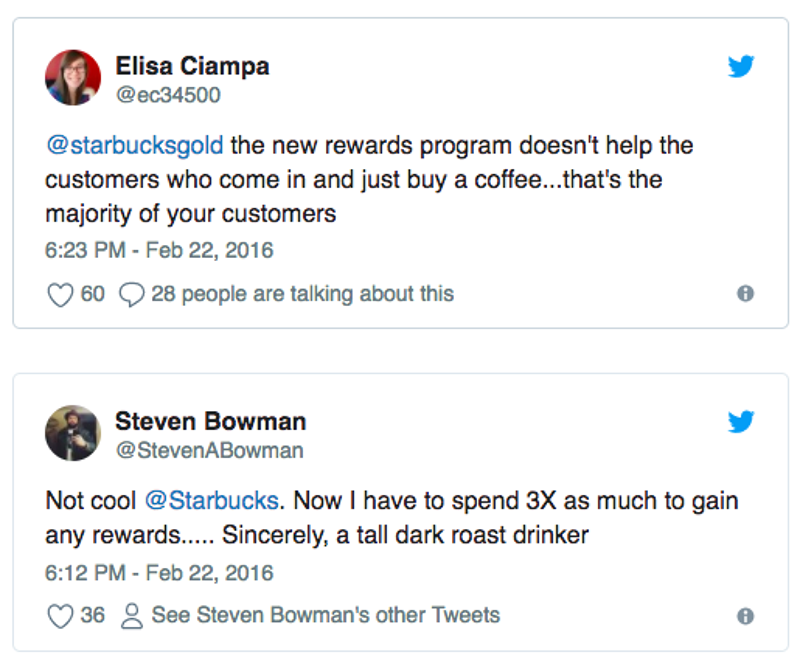See Steven Bowman's other Tweets
Screen dimensions: 800x669
pos(325,615)
